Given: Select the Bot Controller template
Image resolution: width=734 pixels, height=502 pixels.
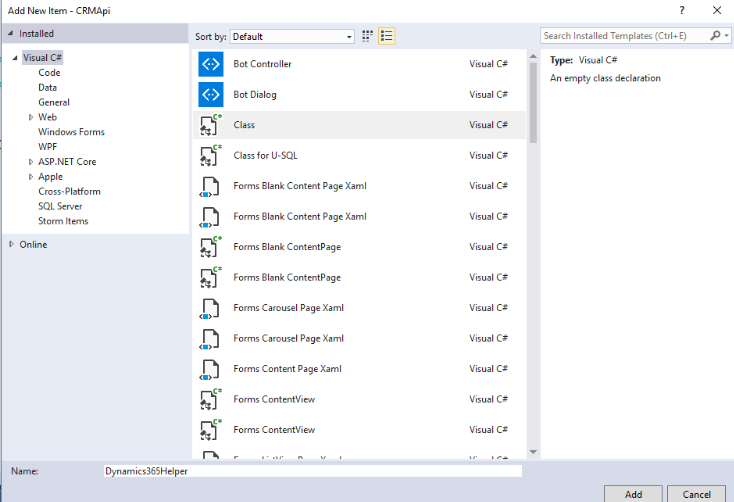Looking at the screenshot, I should (x=359, y=64).
